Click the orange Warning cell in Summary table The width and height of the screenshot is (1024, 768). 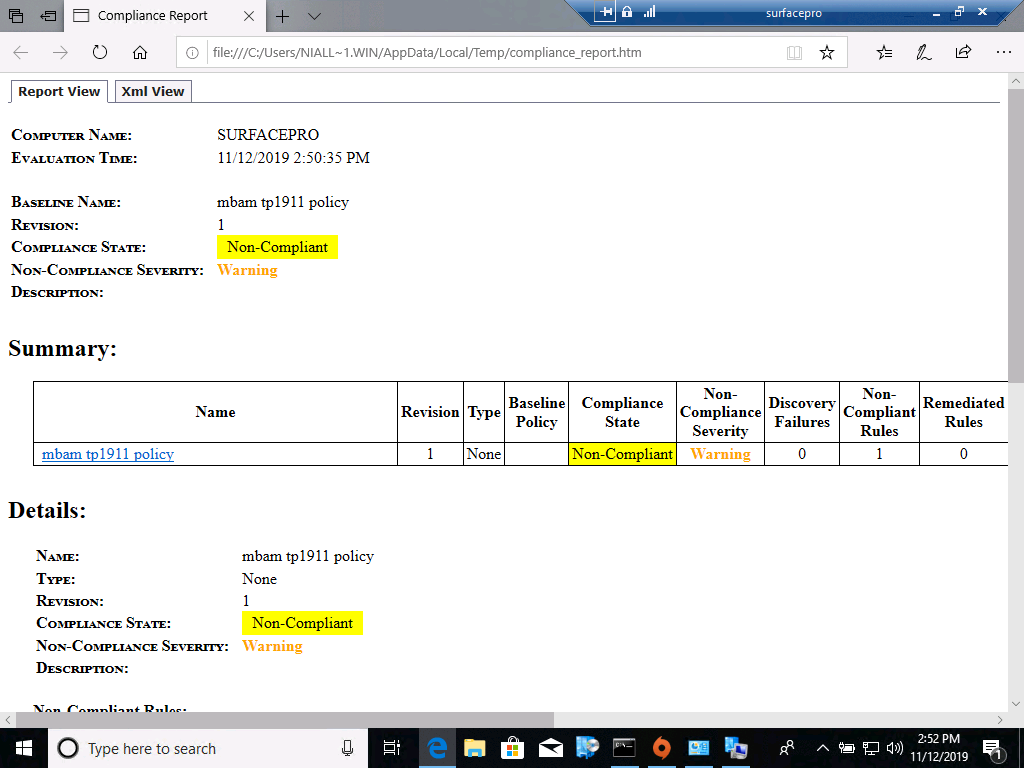(x=720, y=454)
